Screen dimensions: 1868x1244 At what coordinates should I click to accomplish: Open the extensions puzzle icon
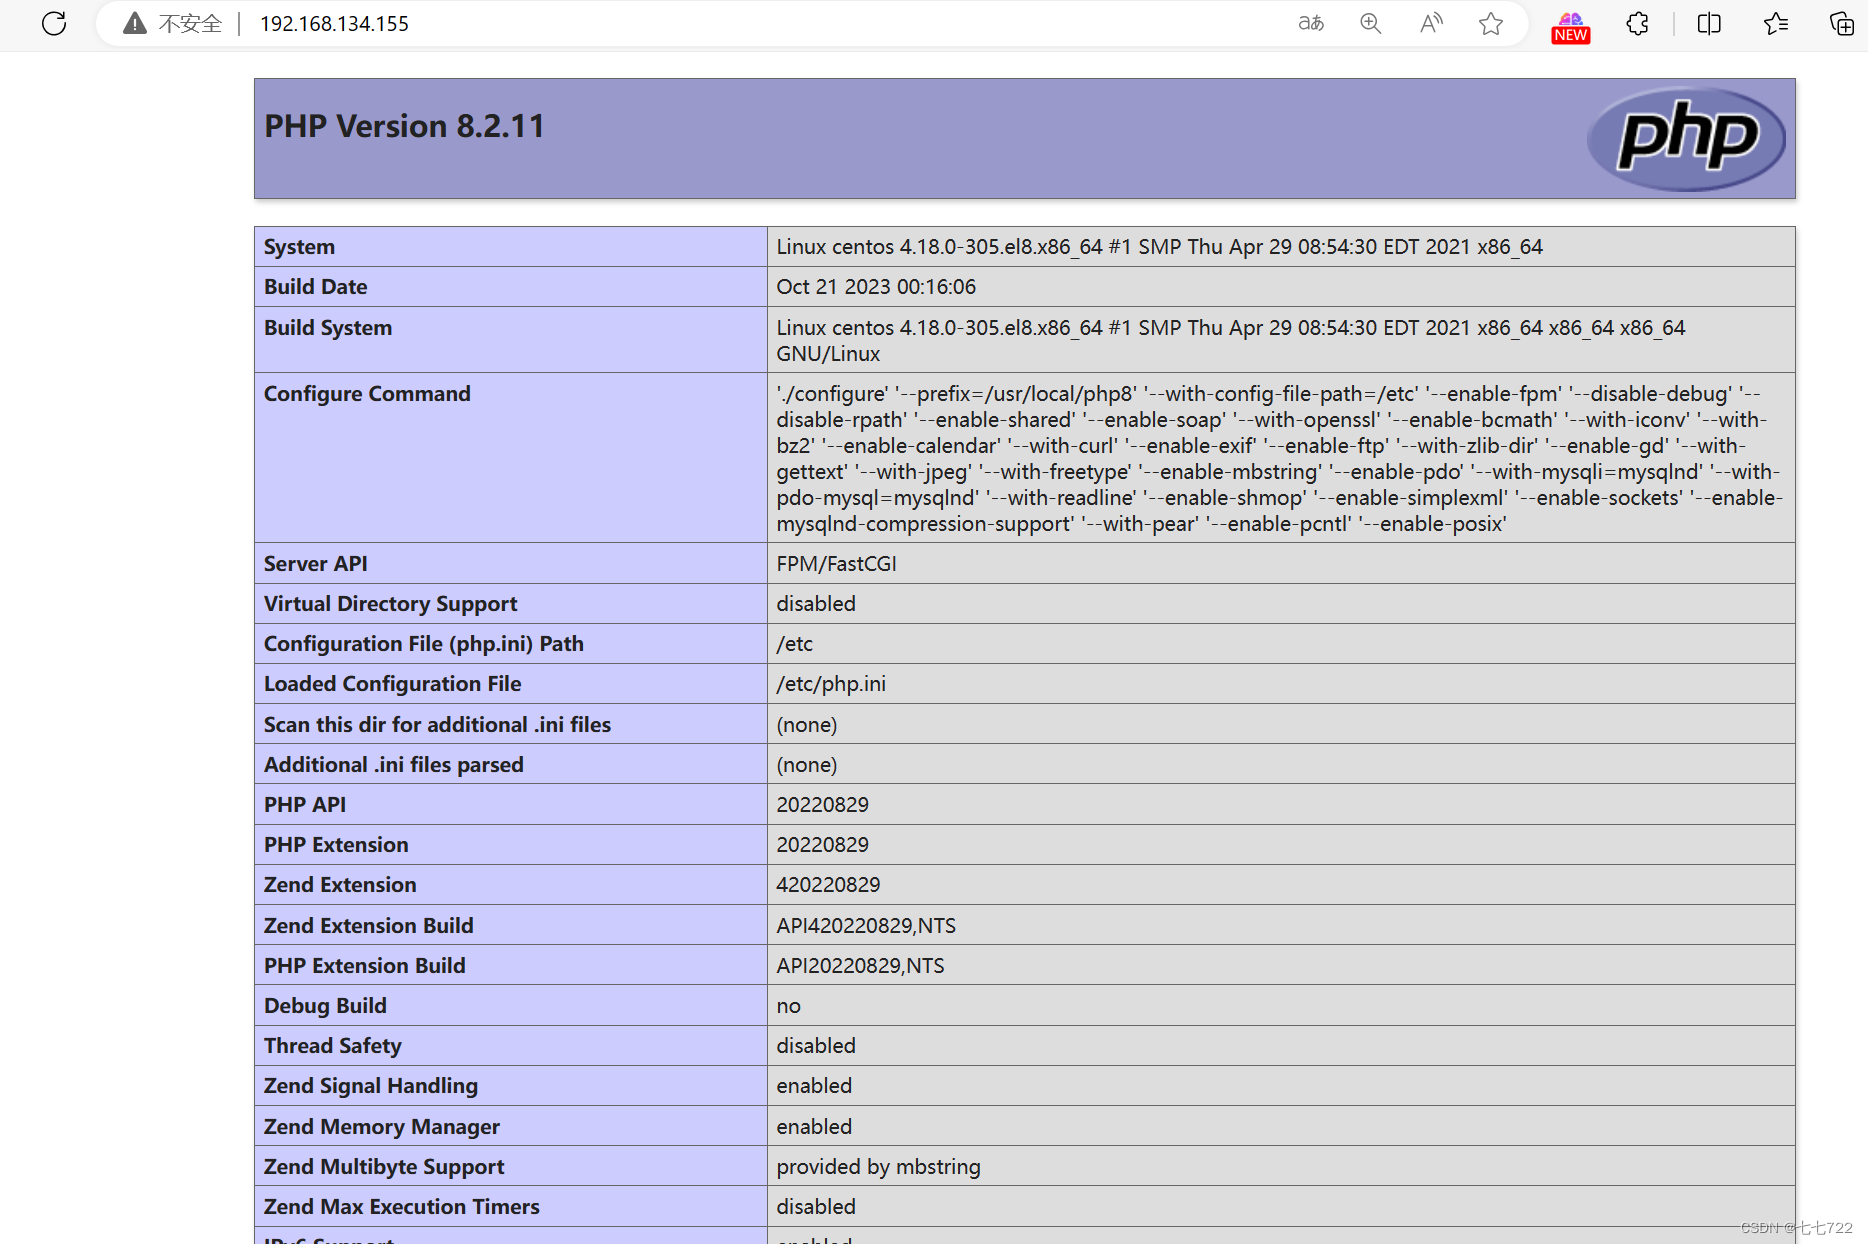1637,23
